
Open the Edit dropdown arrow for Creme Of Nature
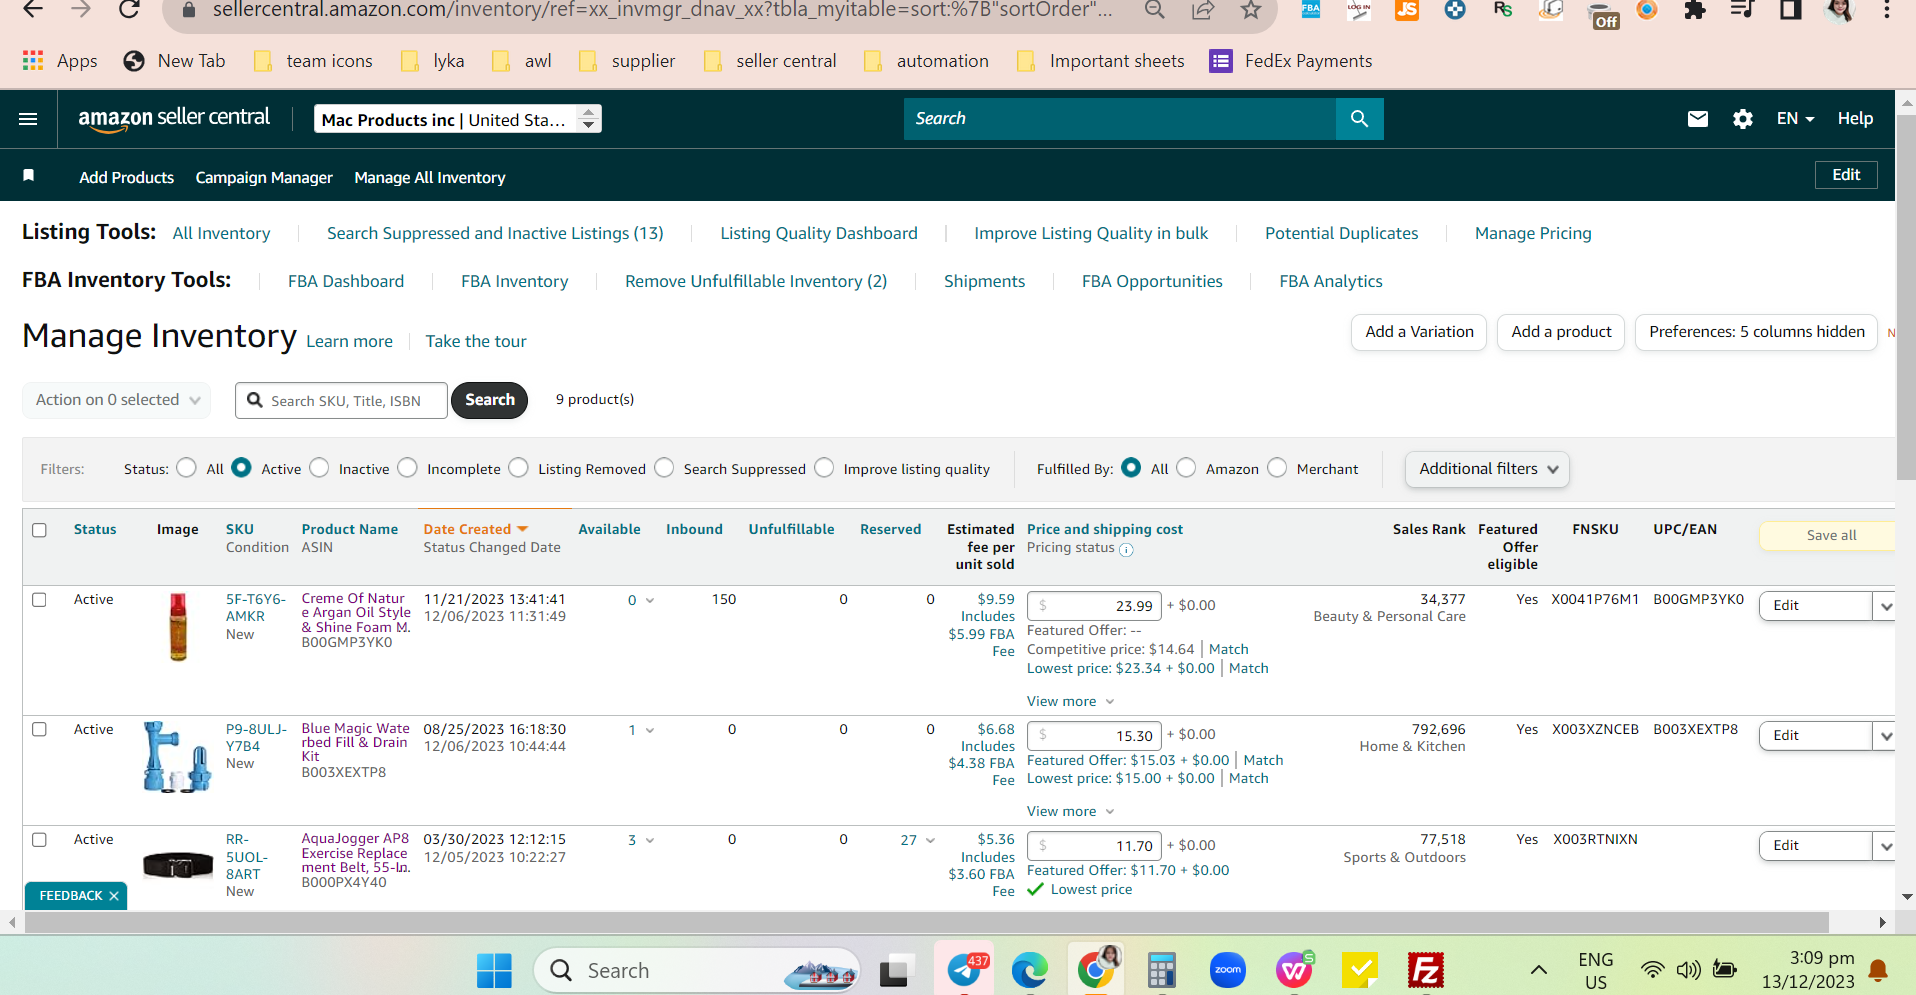click(1885, 606)
